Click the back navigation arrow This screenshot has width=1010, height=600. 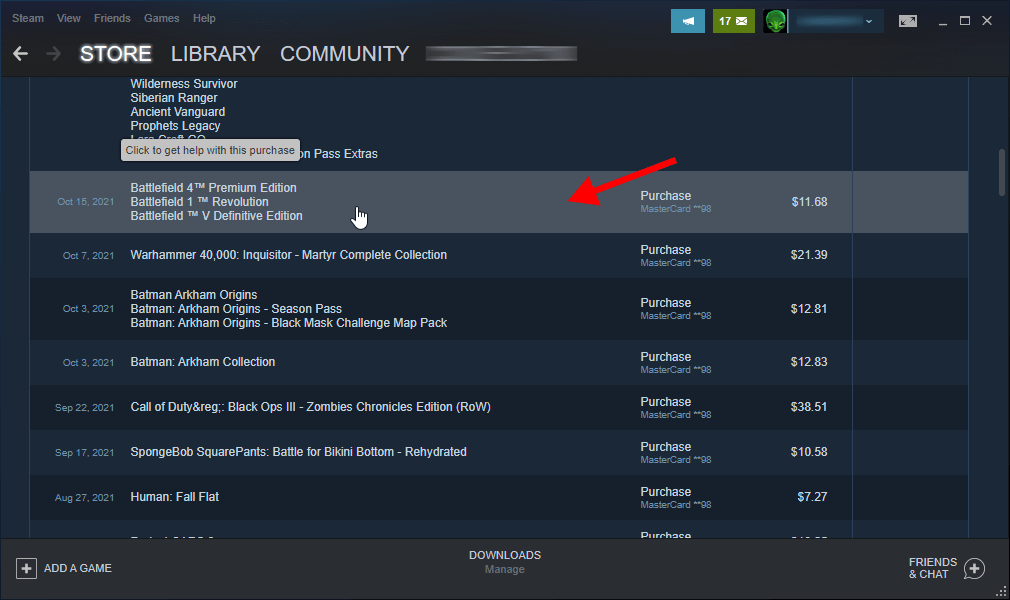point(20,54)
